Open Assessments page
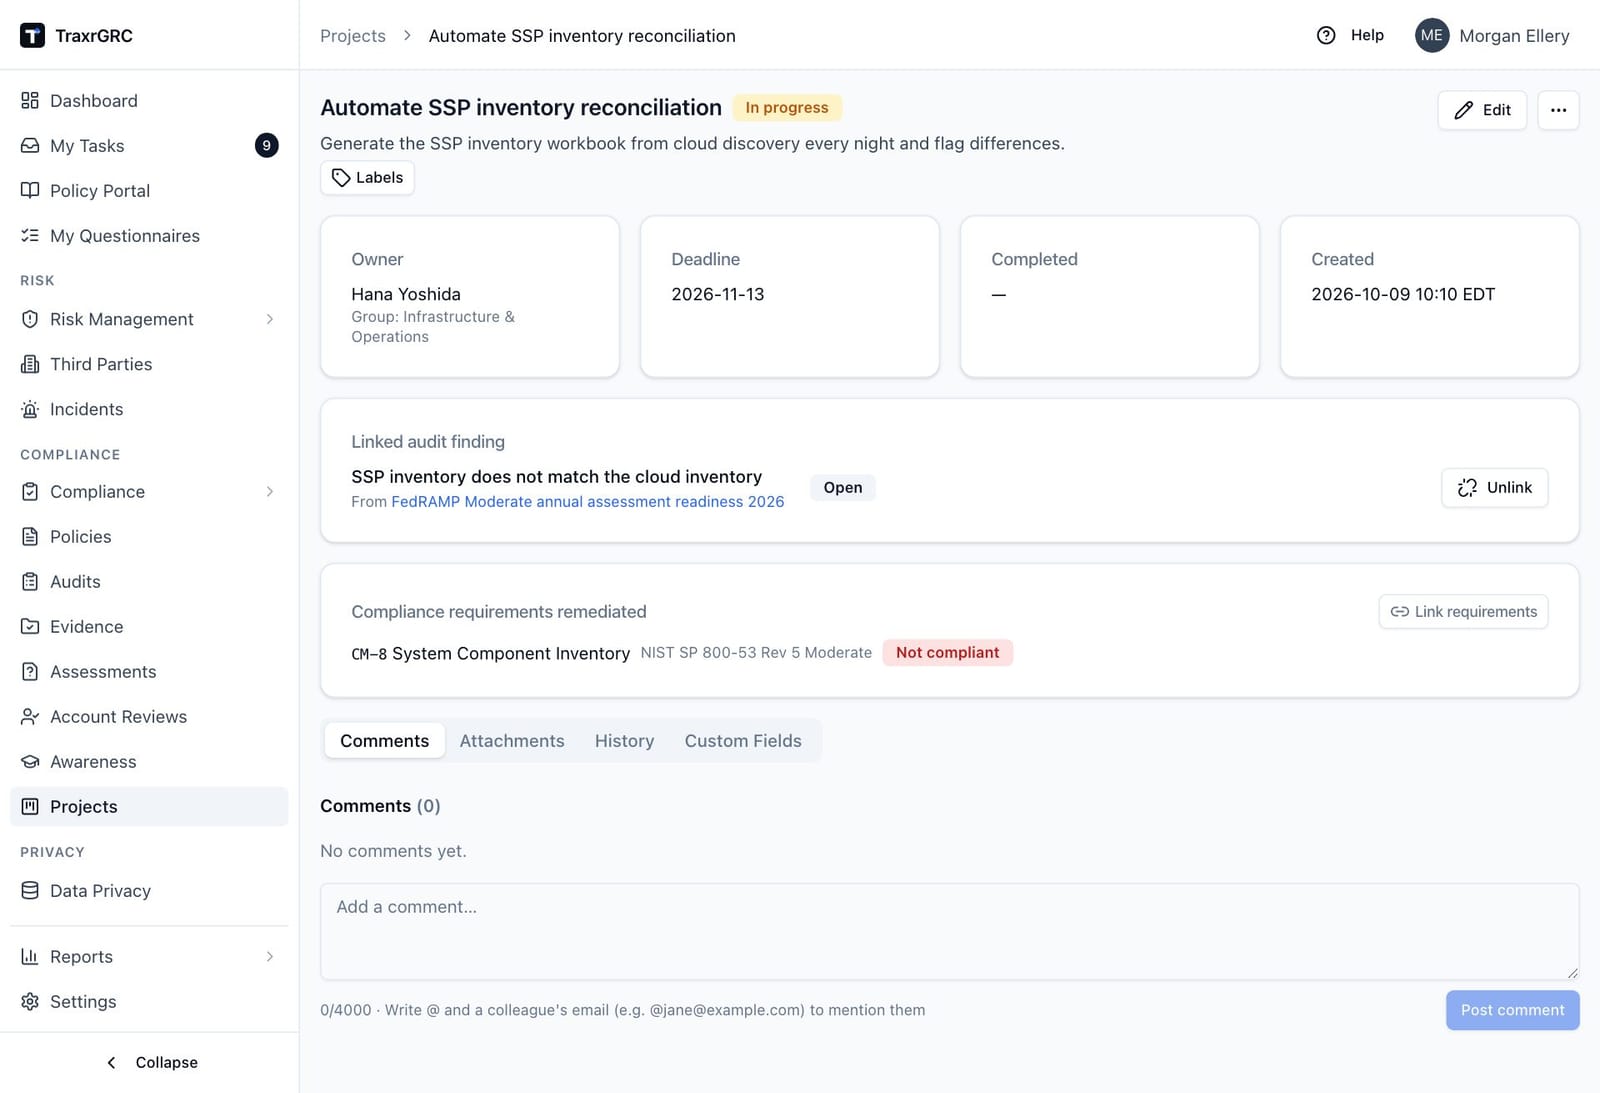Viewport: 1600px width, 1093px height. [x=149, y=671]
